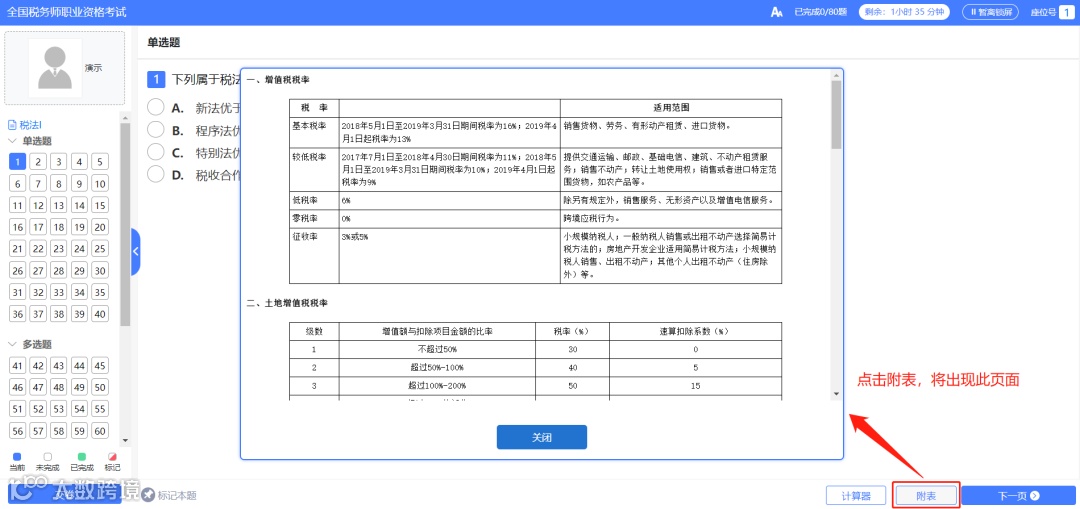The height and width of the screenshot is (509, 1080).
Task: Click the 较低税率 table cell
Action: pyautogui.click(x=314, y=169)
